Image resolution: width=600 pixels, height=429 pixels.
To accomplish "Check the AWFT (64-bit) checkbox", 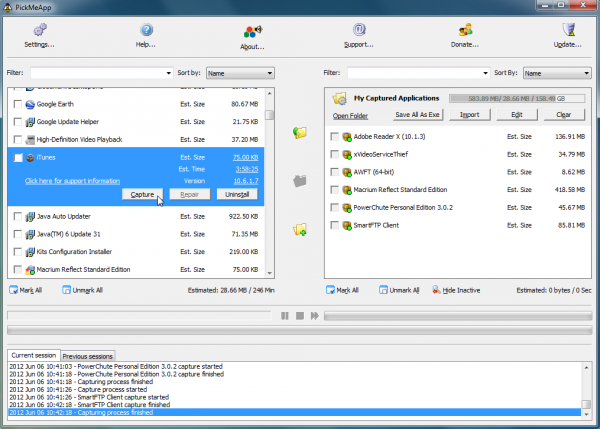I will point(334,172).
